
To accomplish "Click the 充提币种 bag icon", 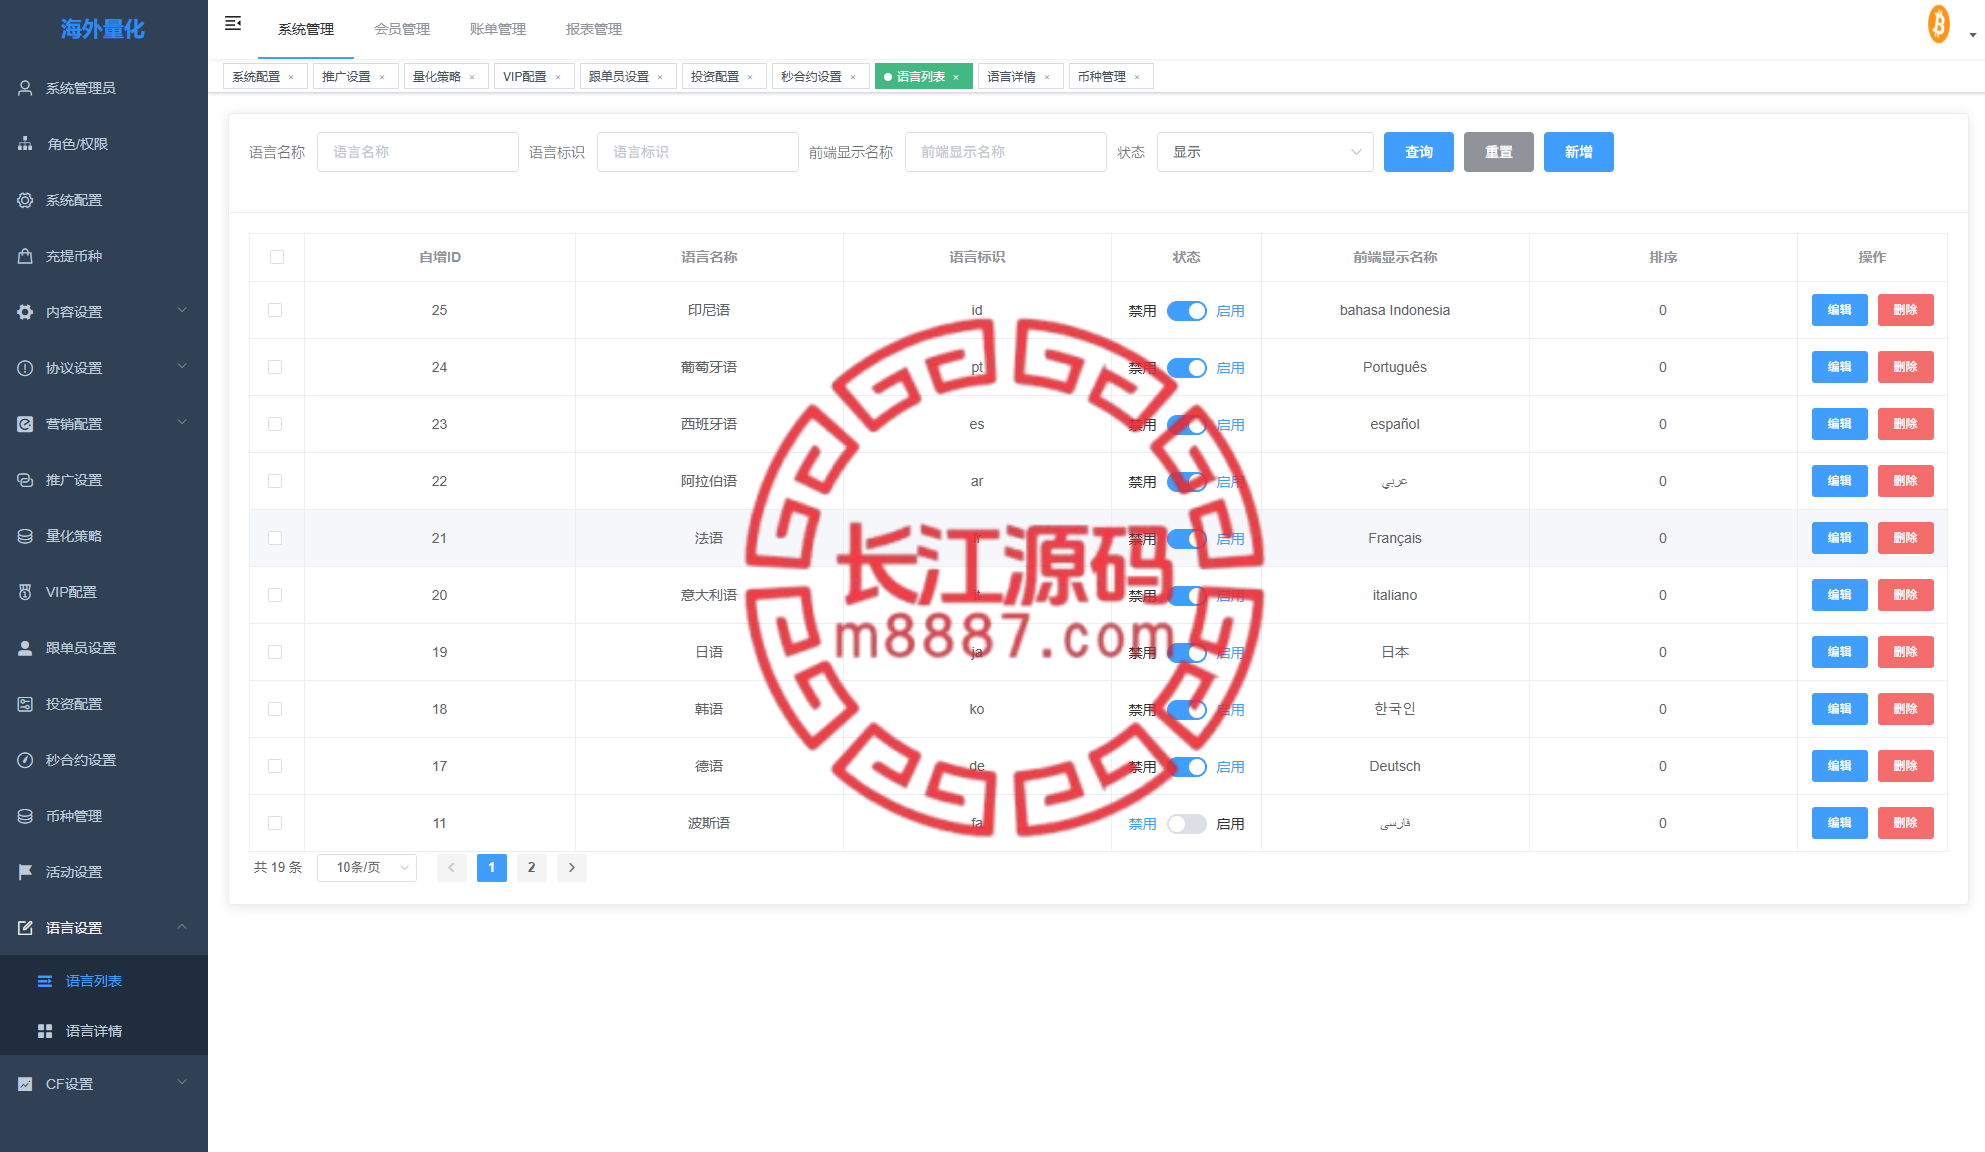I will [x=25, y=256].
